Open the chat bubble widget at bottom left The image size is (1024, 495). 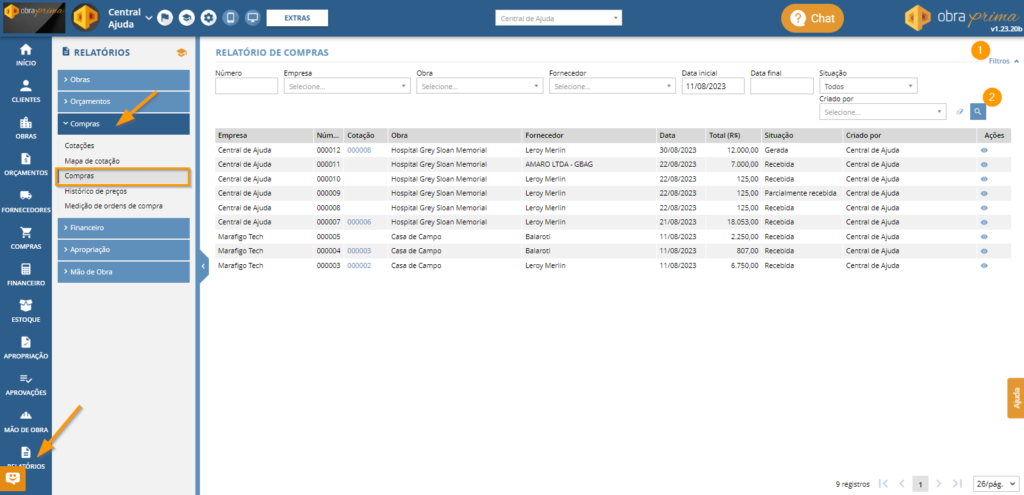[x=13, y=479]
